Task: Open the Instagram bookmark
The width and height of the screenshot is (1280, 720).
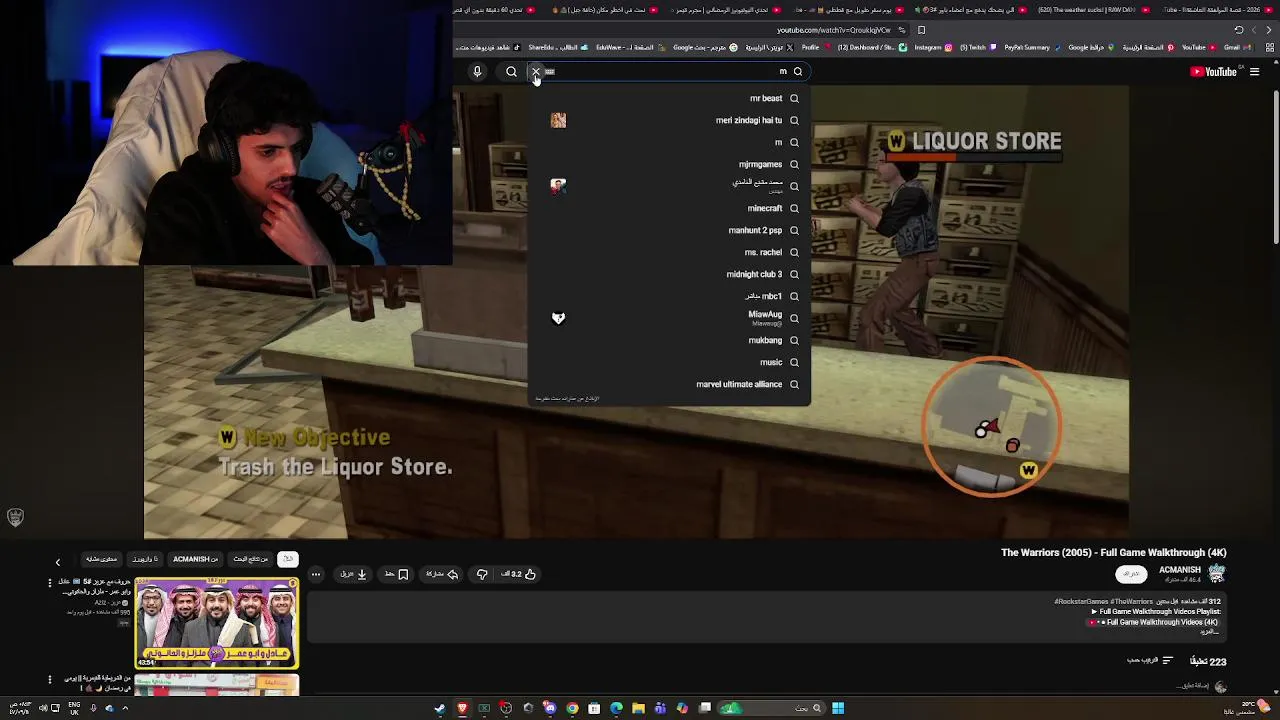Action: pyautogui.click(x=933, y=47)
